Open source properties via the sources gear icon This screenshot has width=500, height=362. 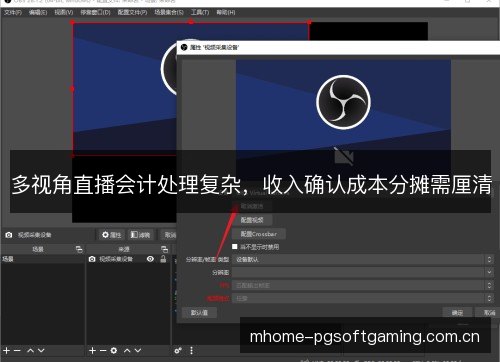click(x=114, y=351)
